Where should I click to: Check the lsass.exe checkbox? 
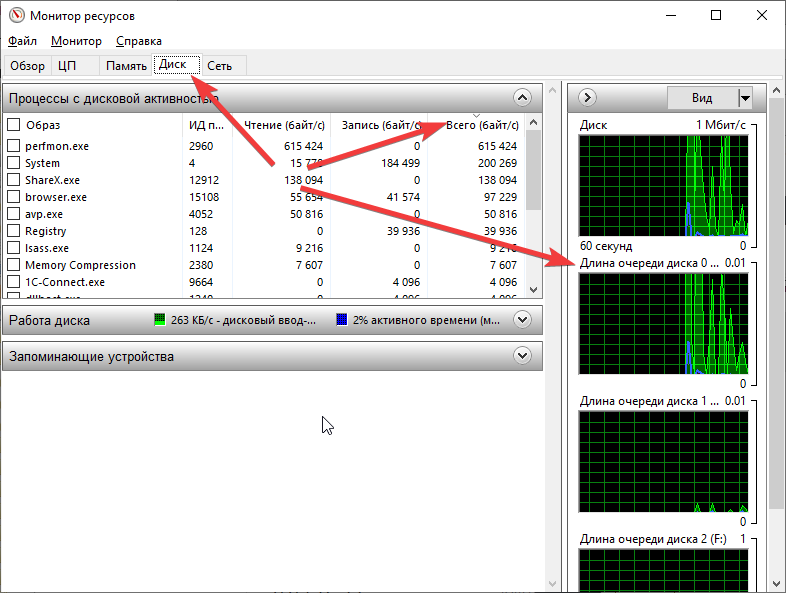(14, 248)
